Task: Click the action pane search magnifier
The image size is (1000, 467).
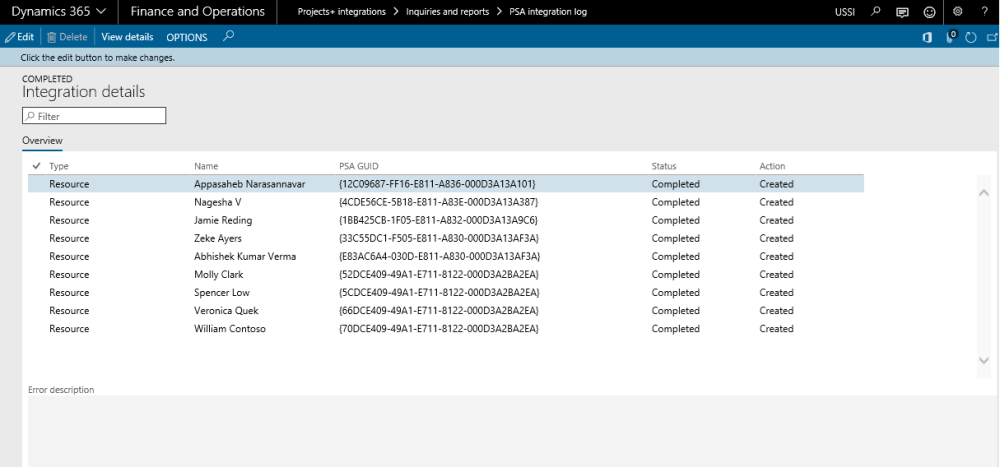Action: 229,37
